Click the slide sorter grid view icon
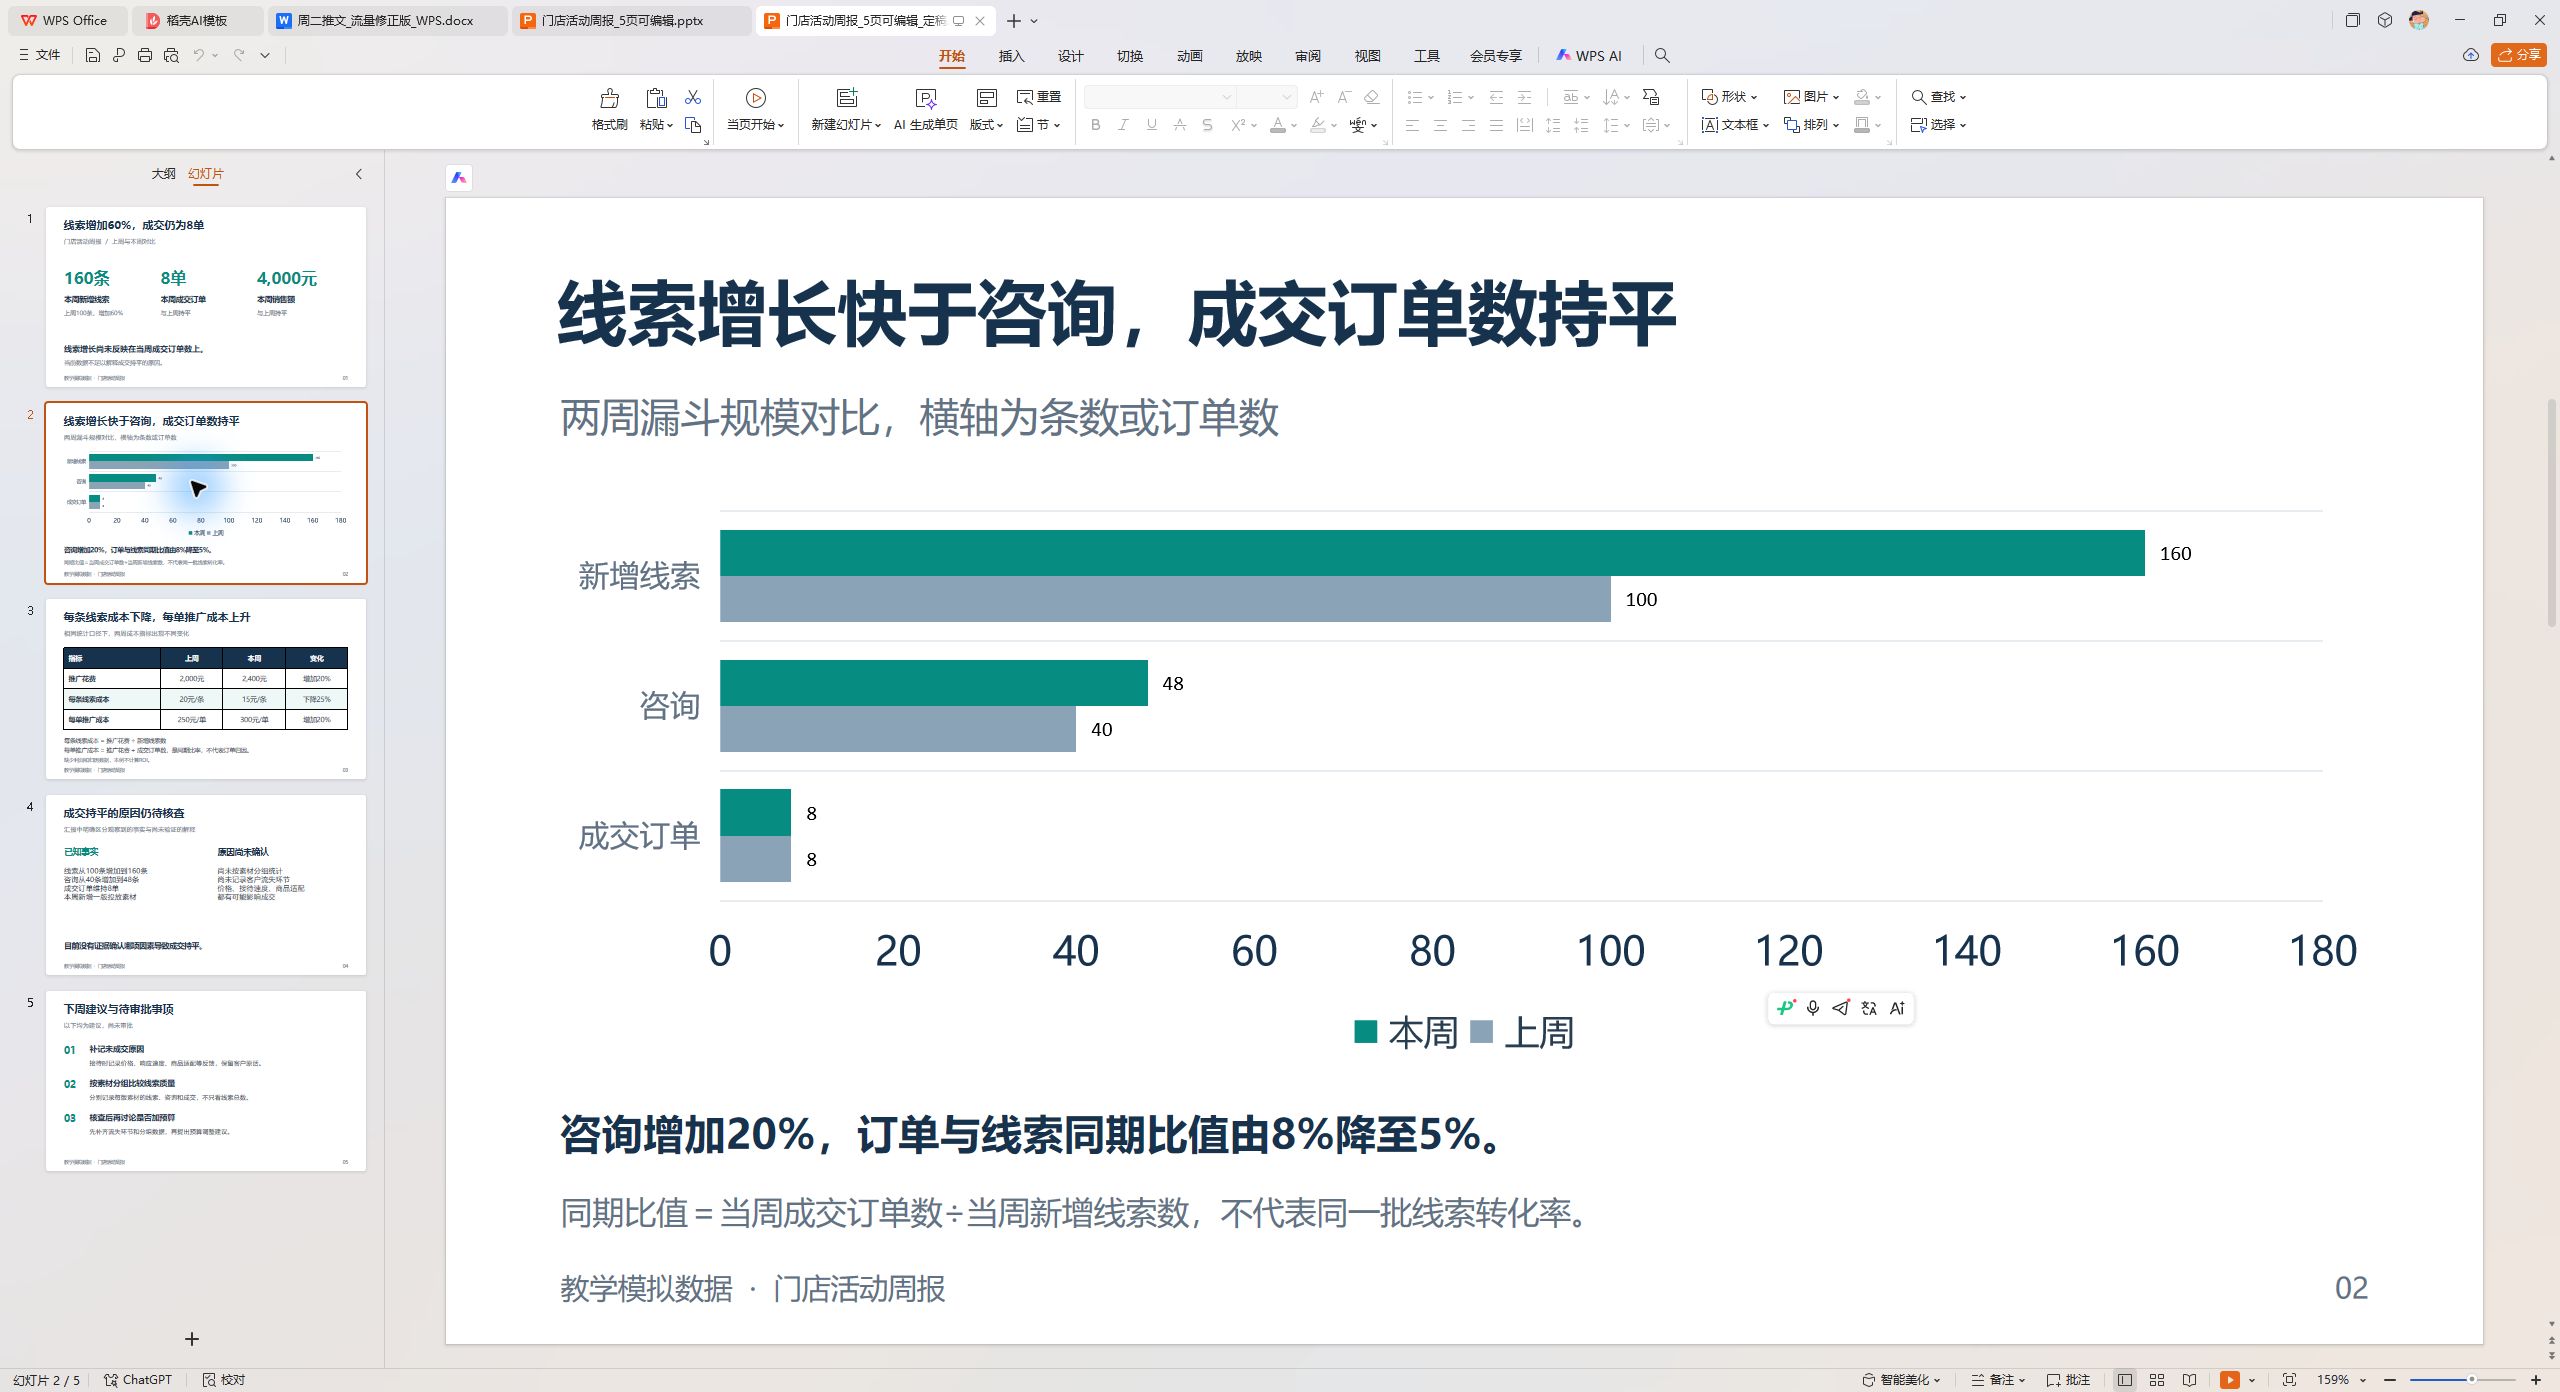Viewport: 2560px width, 1392px height. coord(2157,1380)
